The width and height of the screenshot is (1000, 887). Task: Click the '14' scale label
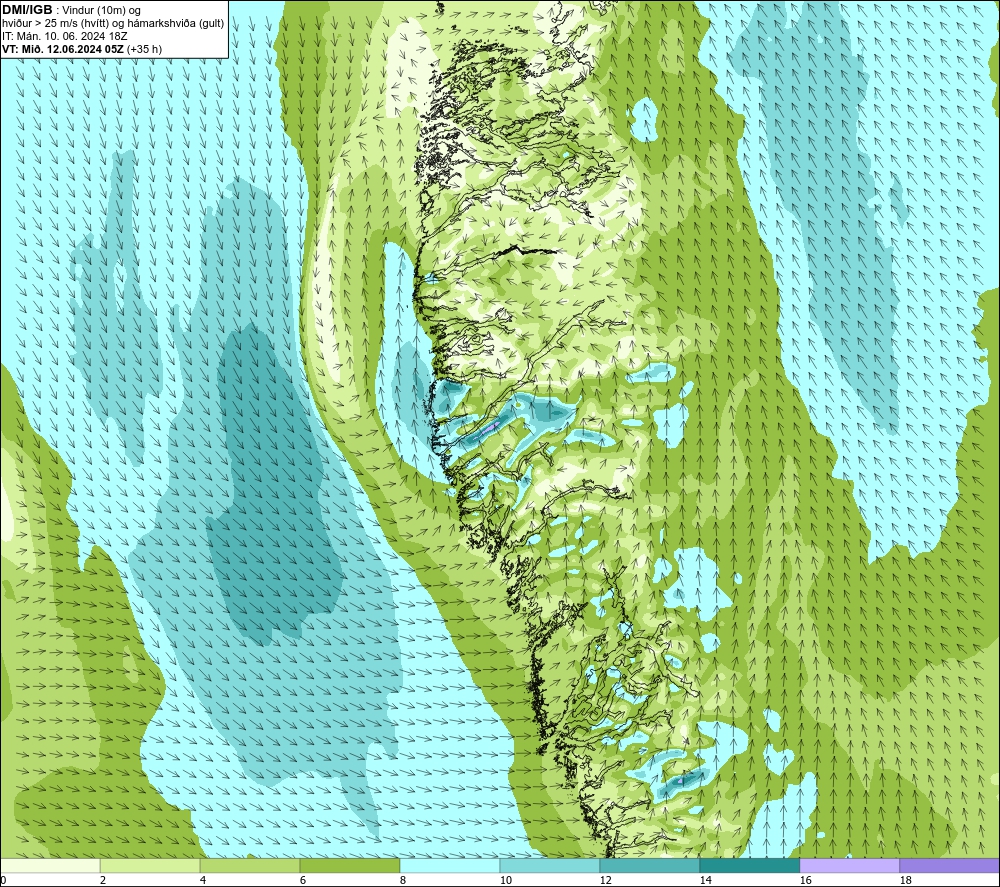[705, 880]
